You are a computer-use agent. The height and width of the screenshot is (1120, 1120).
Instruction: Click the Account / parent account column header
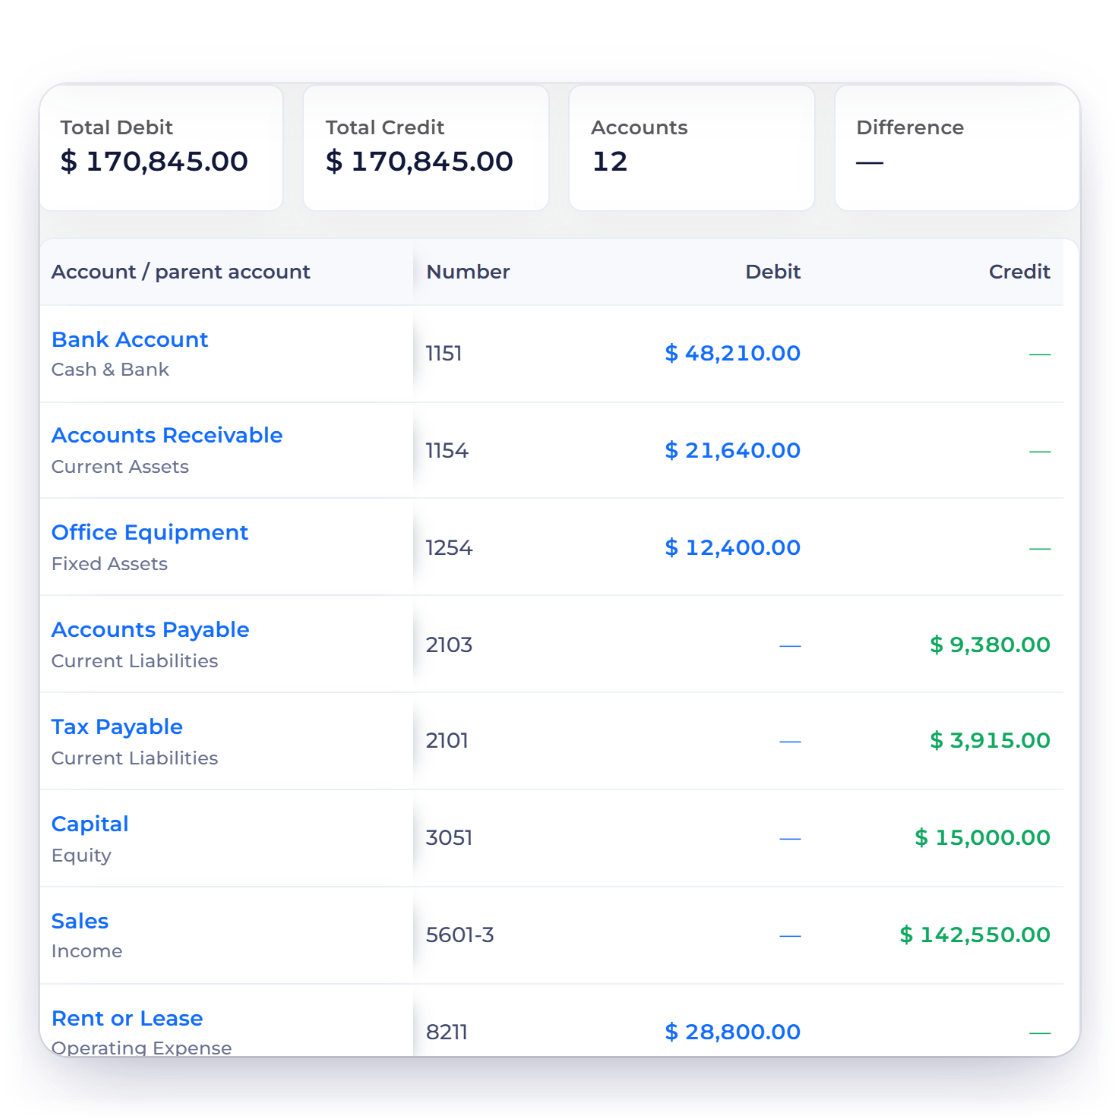[181, 271]
